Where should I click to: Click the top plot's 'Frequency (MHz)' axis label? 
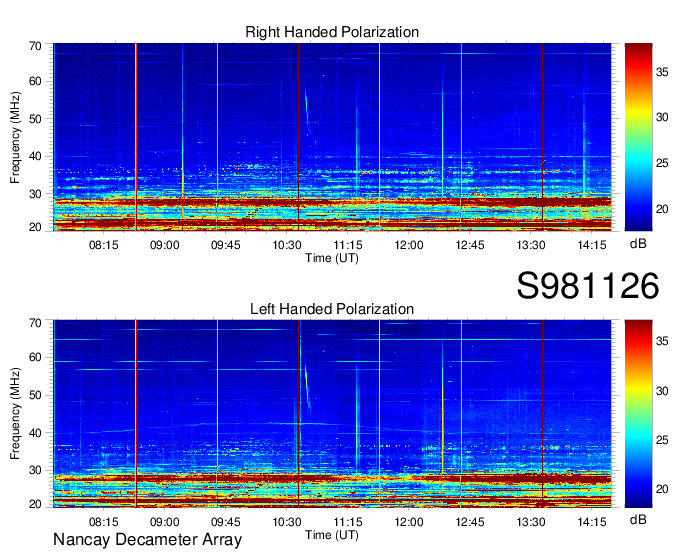(x=15, y=137)
